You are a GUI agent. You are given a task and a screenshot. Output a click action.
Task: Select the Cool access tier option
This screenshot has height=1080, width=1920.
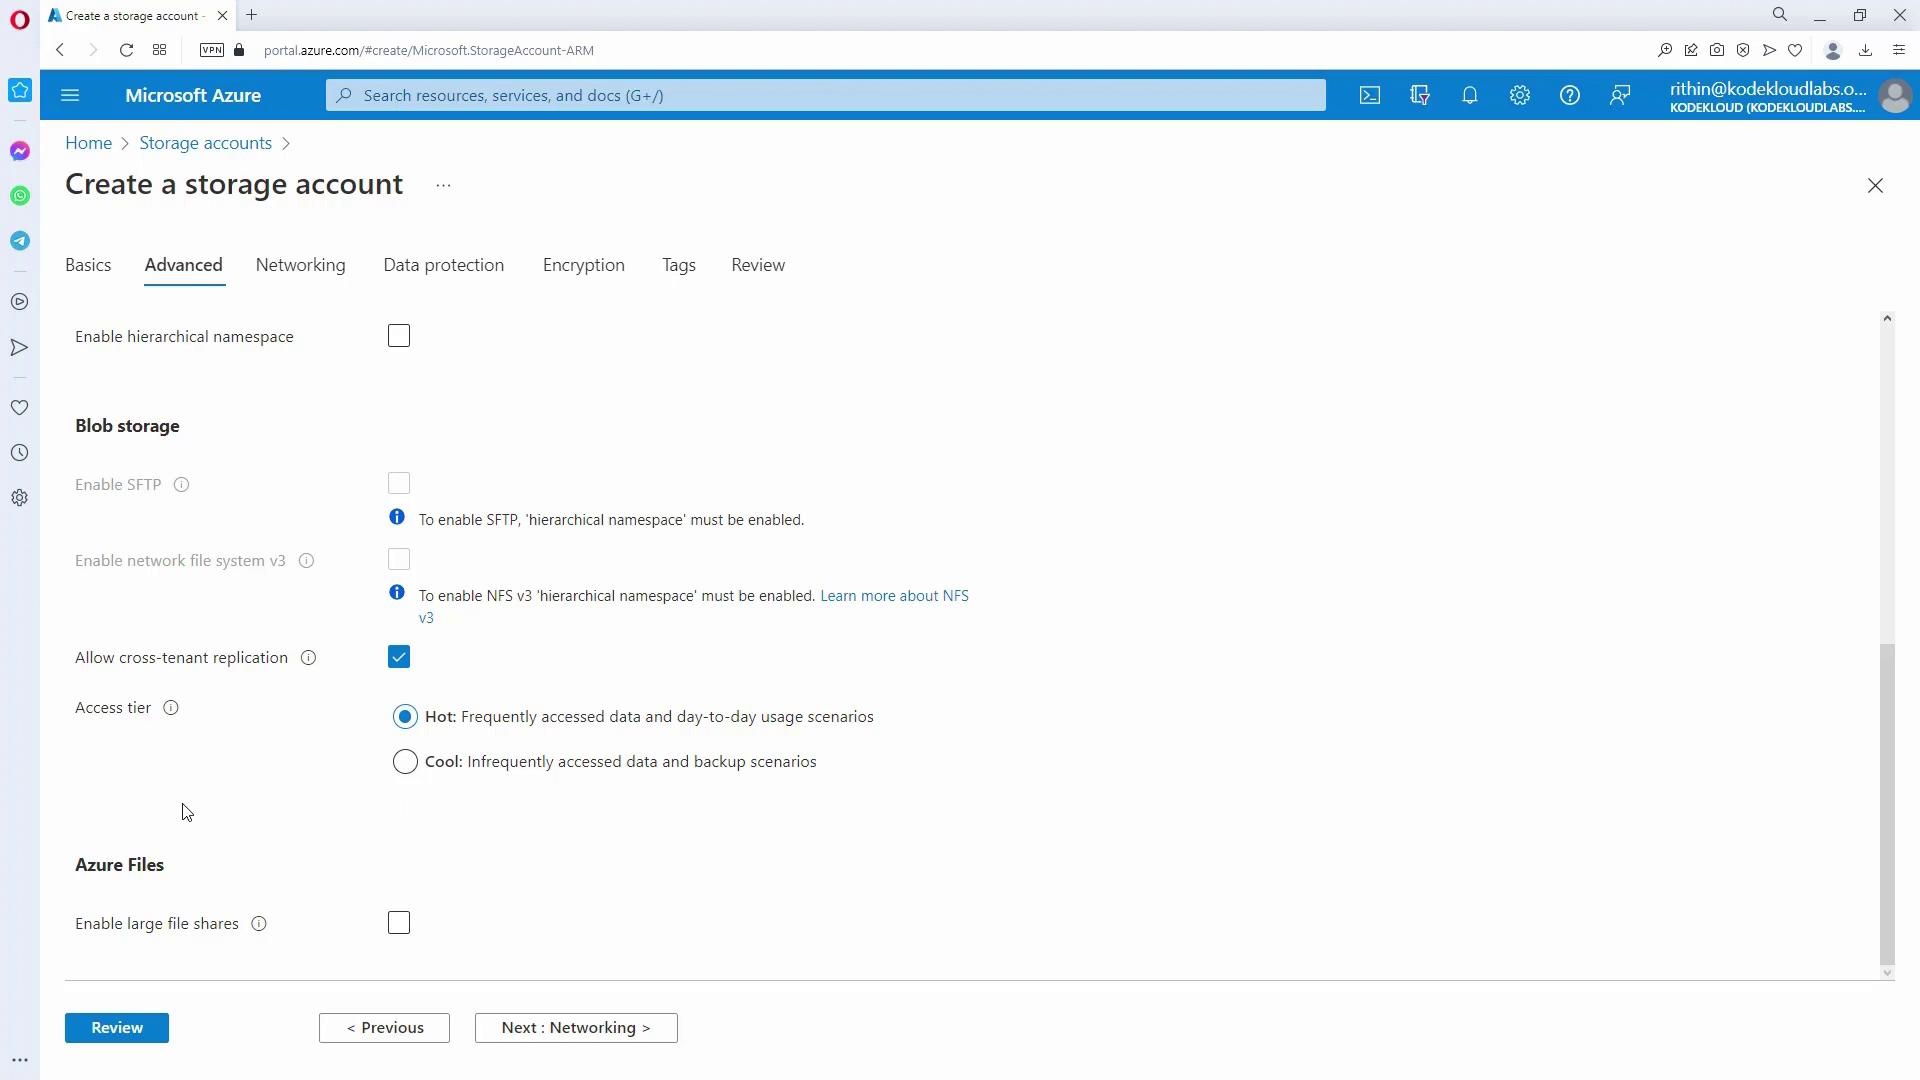pyautogui.click(x=405, y=762)
